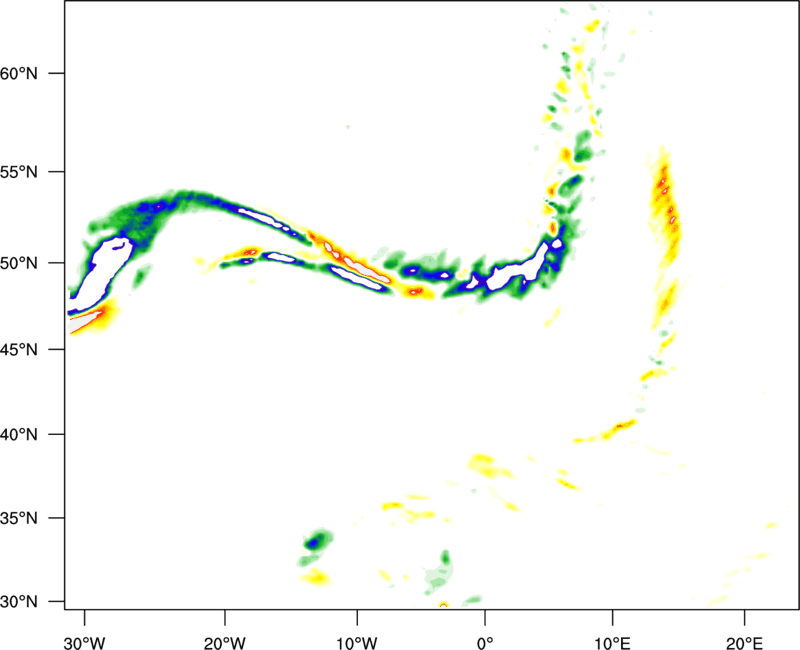Viewport: 800px width, 650px height.
Task: Click the 20°W longitude label
Action: pos(224,643)
